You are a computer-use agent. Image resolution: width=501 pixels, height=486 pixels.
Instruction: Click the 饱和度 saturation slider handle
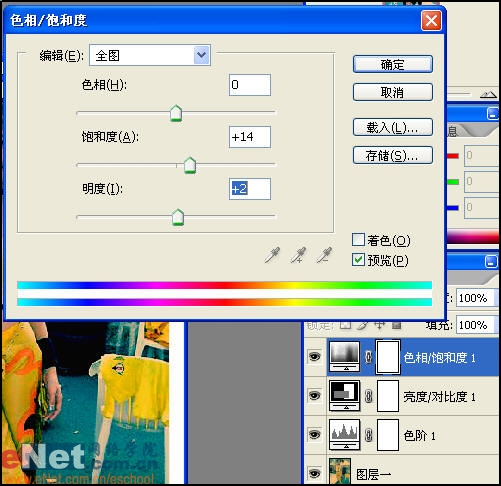point(190,165)
